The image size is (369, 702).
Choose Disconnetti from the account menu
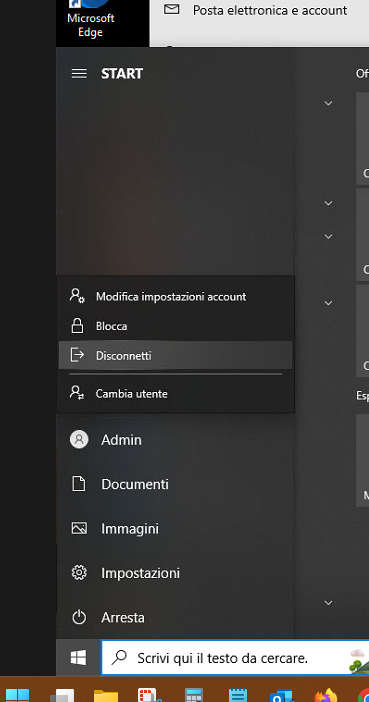click(176, 355)
